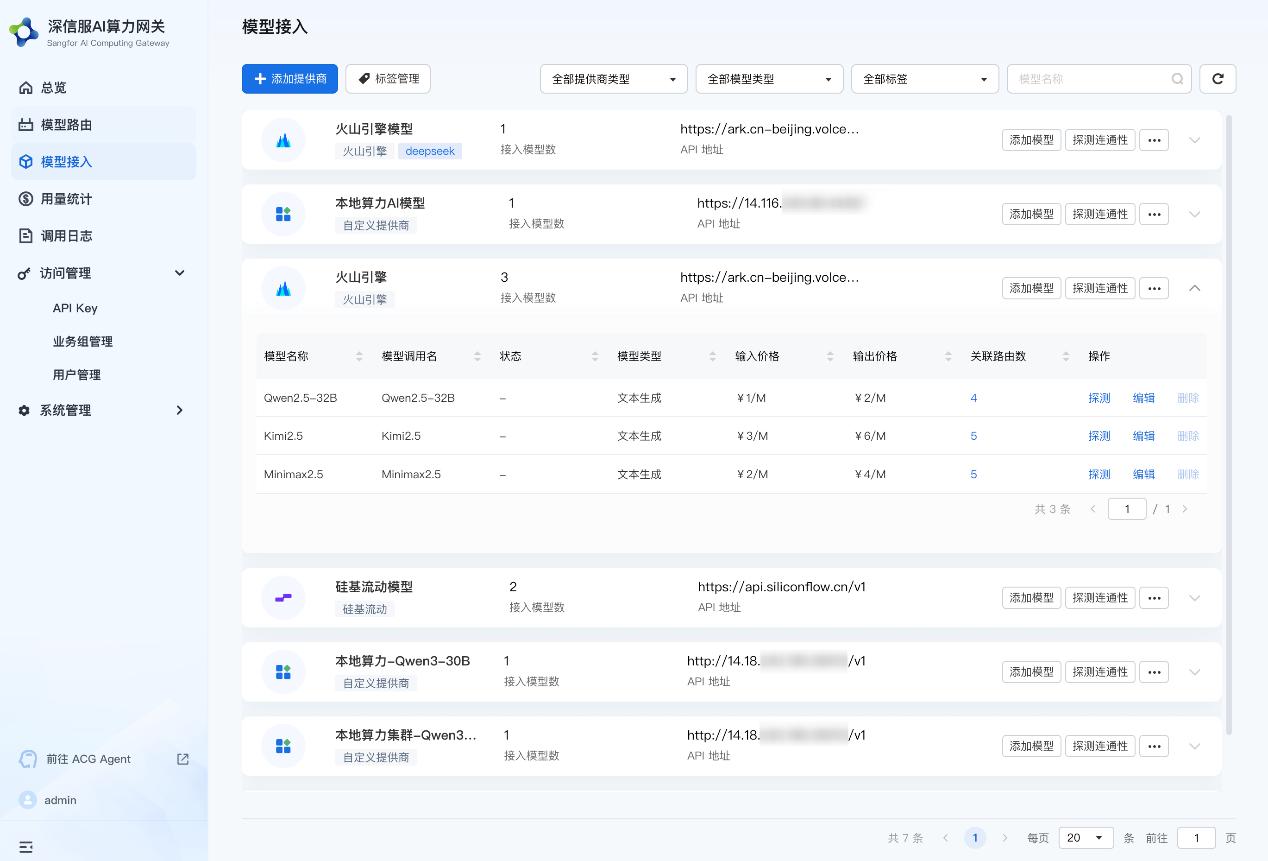The height and width of the screenshot is (861, 1268).
Task: Click the admin user avatar
Action: coord(28,800)
